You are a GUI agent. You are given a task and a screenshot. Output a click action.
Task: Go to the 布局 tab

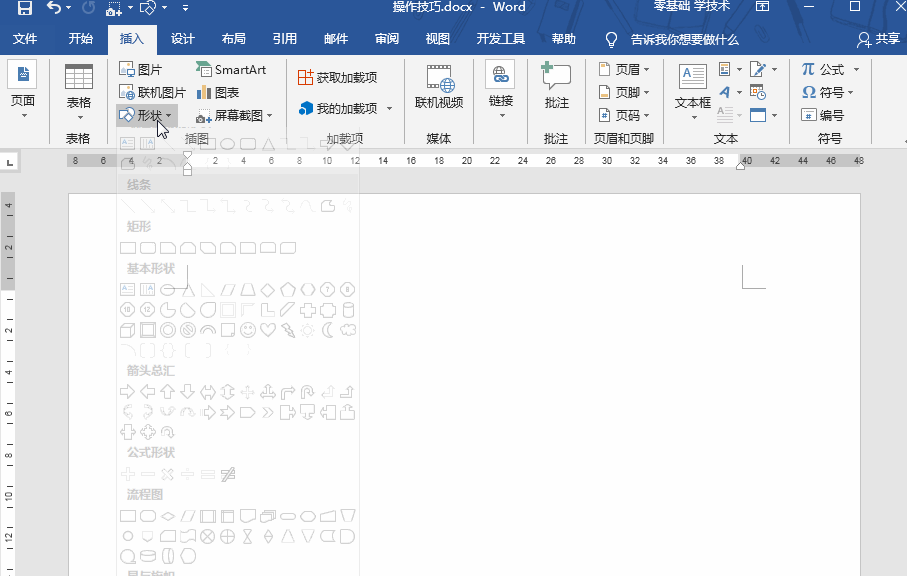[x=234, y=39]
